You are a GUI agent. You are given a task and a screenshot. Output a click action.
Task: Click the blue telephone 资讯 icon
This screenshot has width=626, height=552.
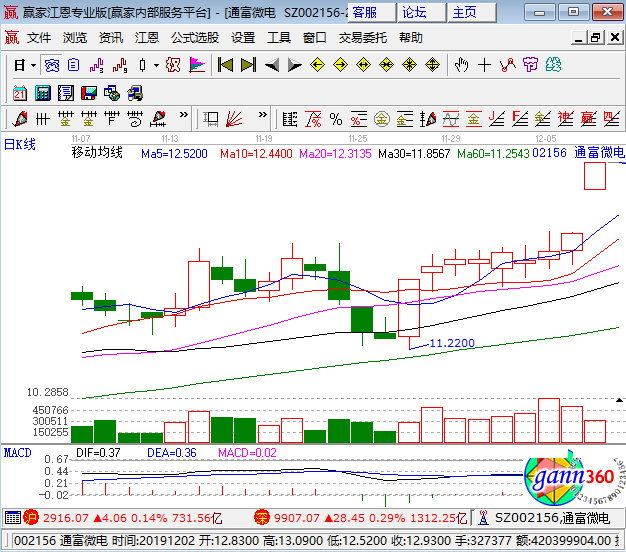click(52, 65)
